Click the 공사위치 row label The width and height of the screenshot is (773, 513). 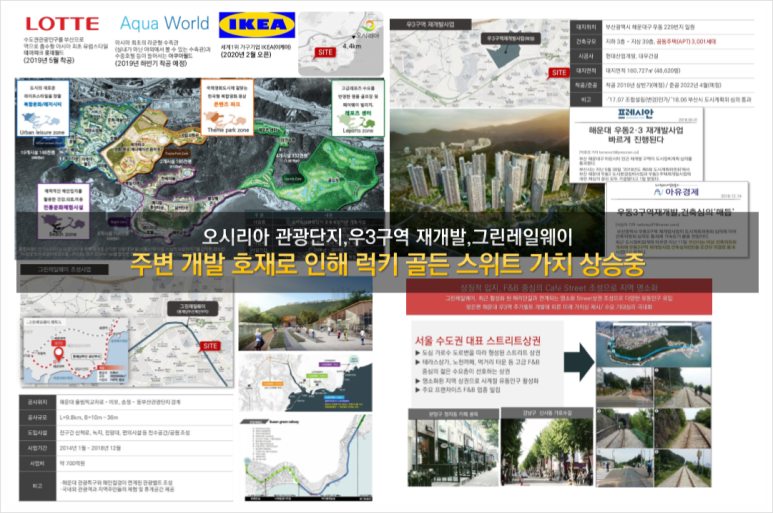37,403
